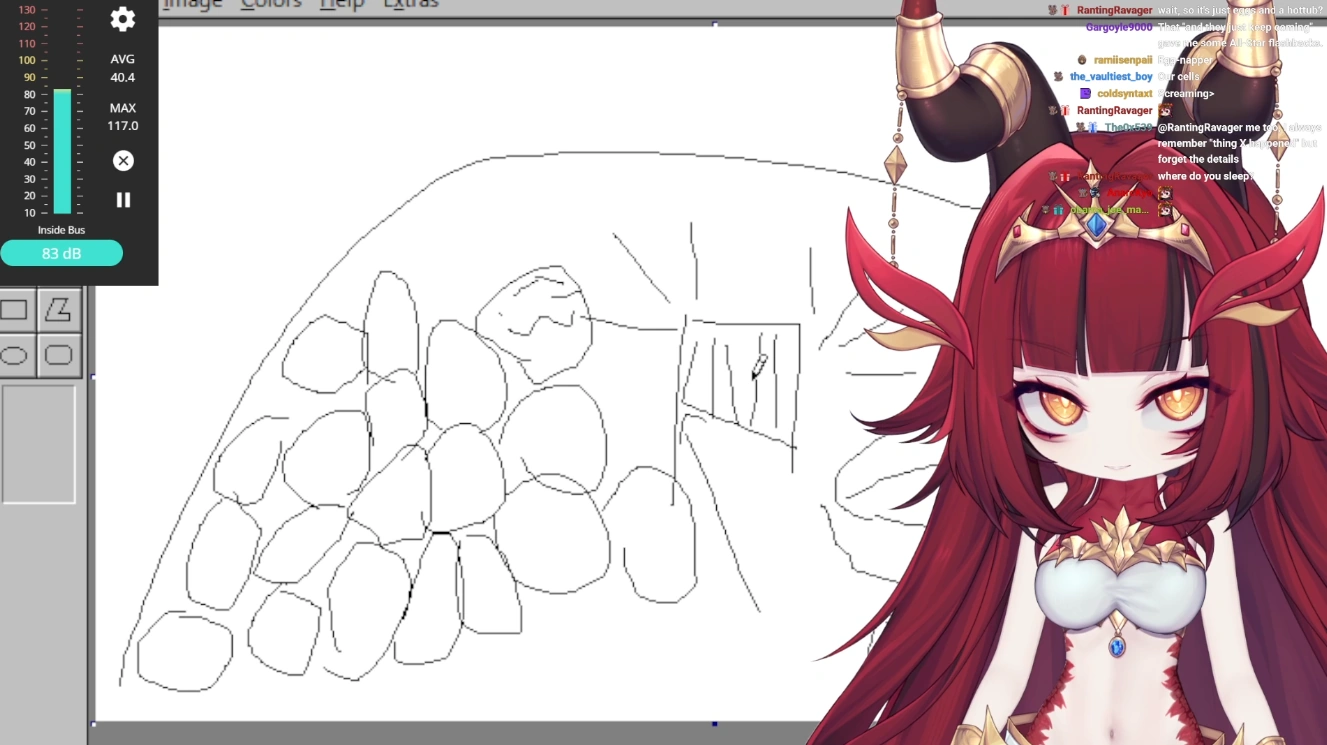Open the Help menu
1327x745 pixels.
pyautogui.click(x=340, y=4)
